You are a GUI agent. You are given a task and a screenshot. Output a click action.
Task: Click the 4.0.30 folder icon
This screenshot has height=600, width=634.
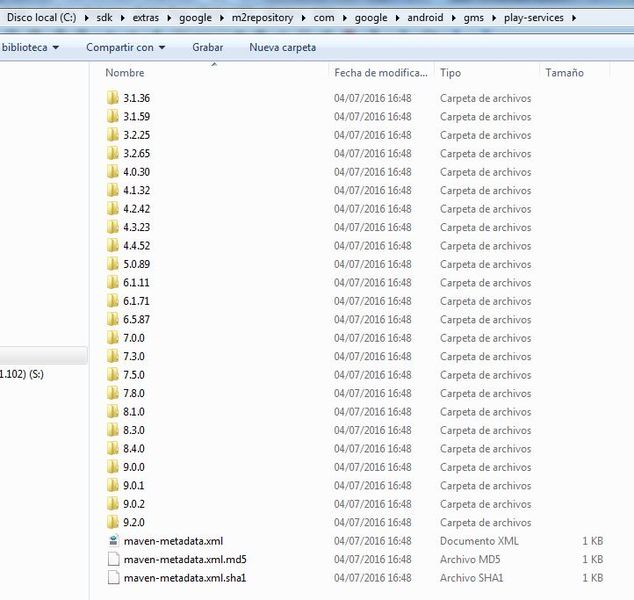(113, 172)
